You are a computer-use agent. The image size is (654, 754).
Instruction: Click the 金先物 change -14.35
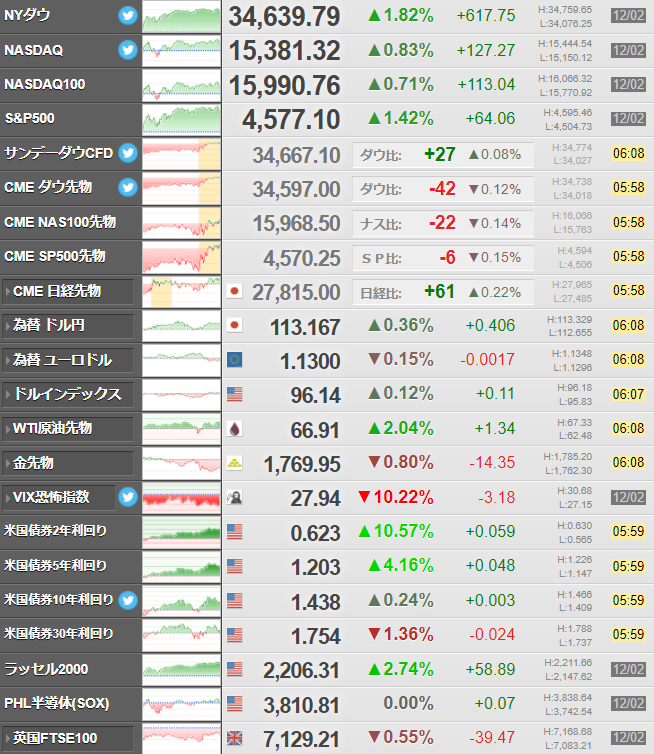[x=491, y=463]
